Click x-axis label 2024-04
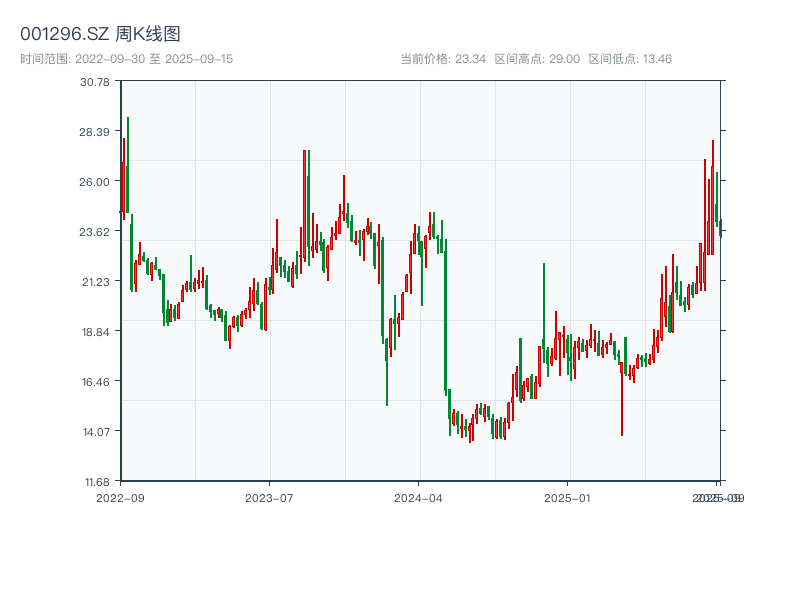This screenshot has height=600, width=800. point(418,498)
